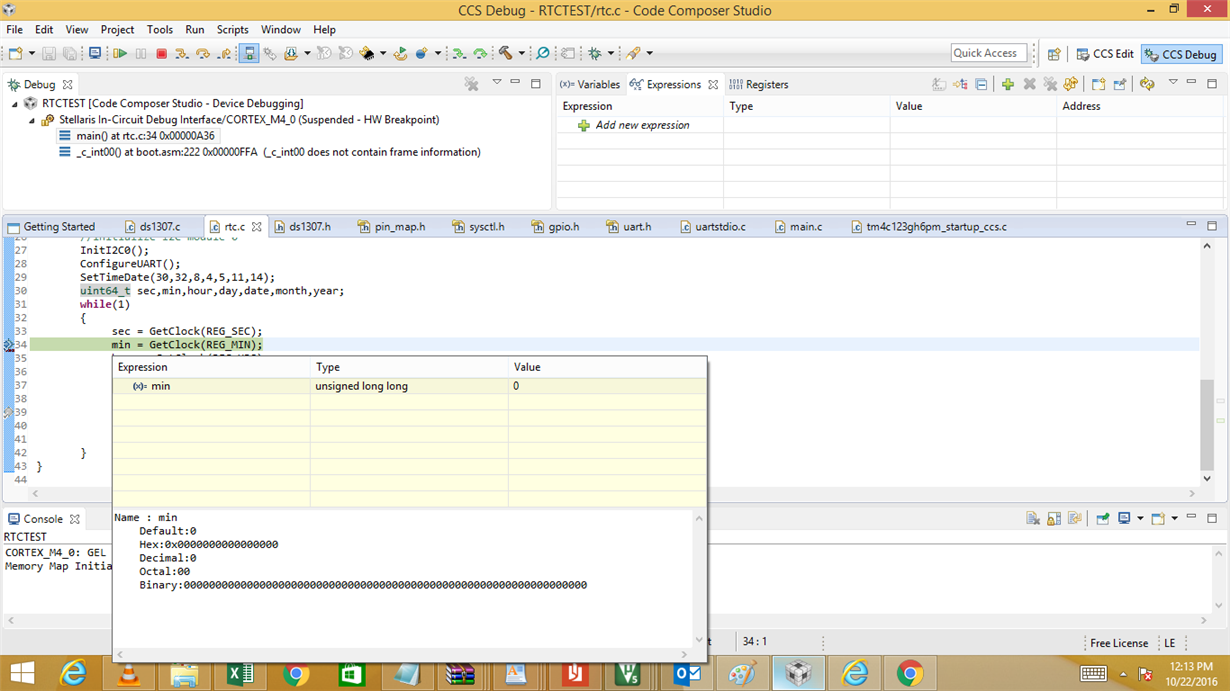1230x691 pixels.
Task: Click the 'min' expression row in hover popup
Action: [409, 386]
